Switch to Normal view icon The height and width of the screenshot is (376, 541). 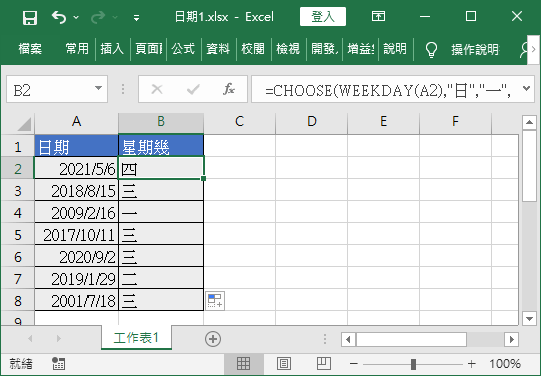[244, 364]
